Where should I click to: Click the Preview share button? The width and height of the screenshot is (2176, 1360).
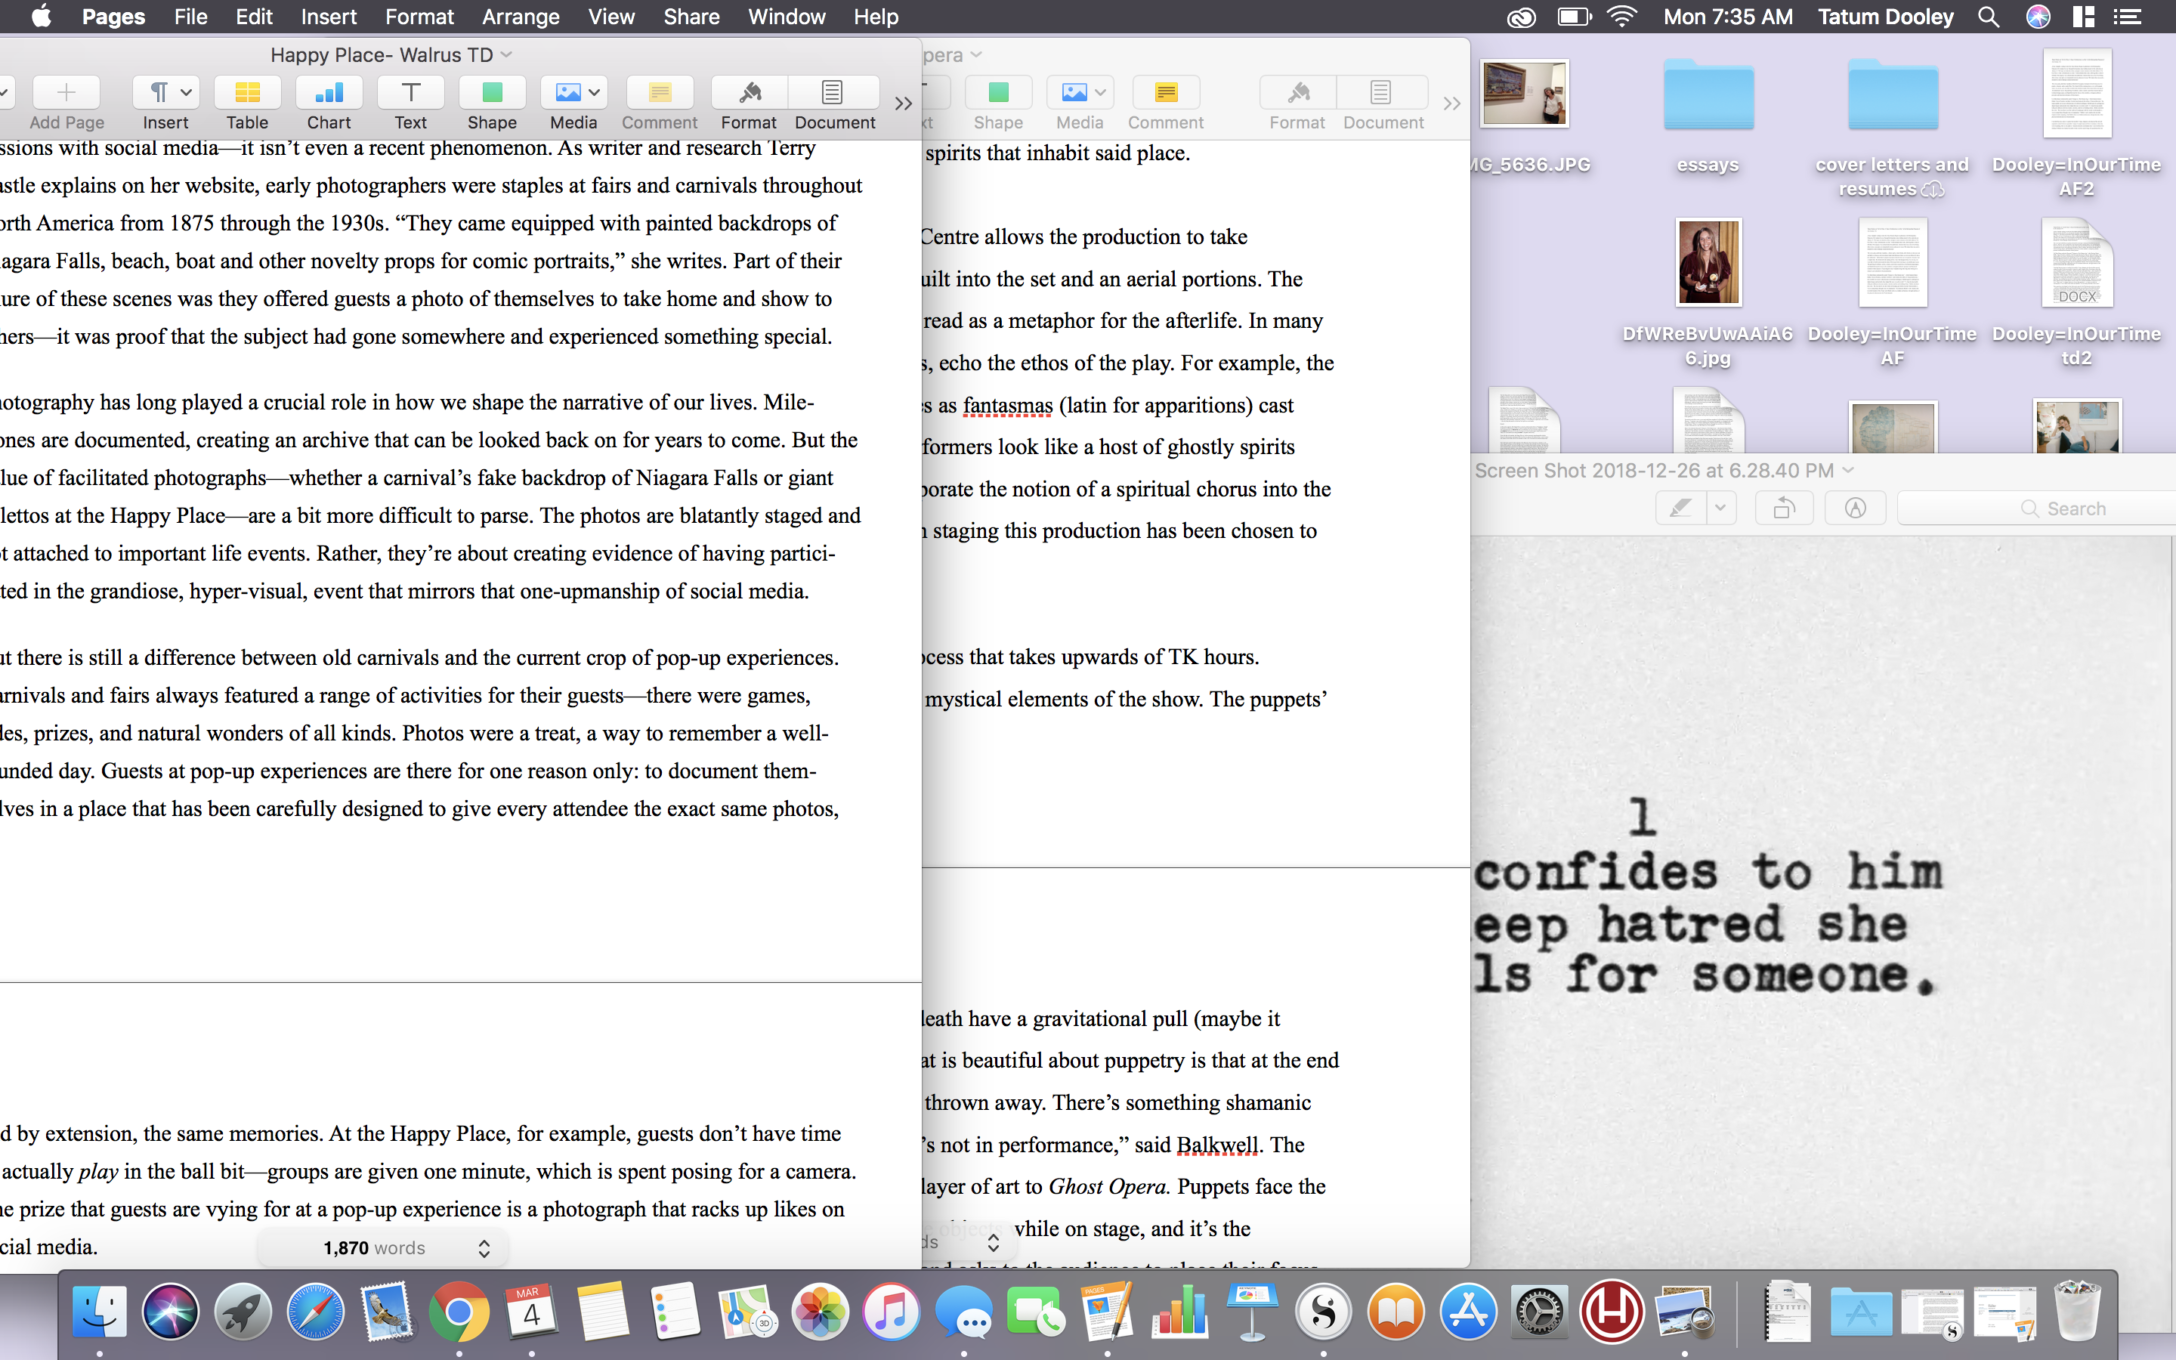1783,508
